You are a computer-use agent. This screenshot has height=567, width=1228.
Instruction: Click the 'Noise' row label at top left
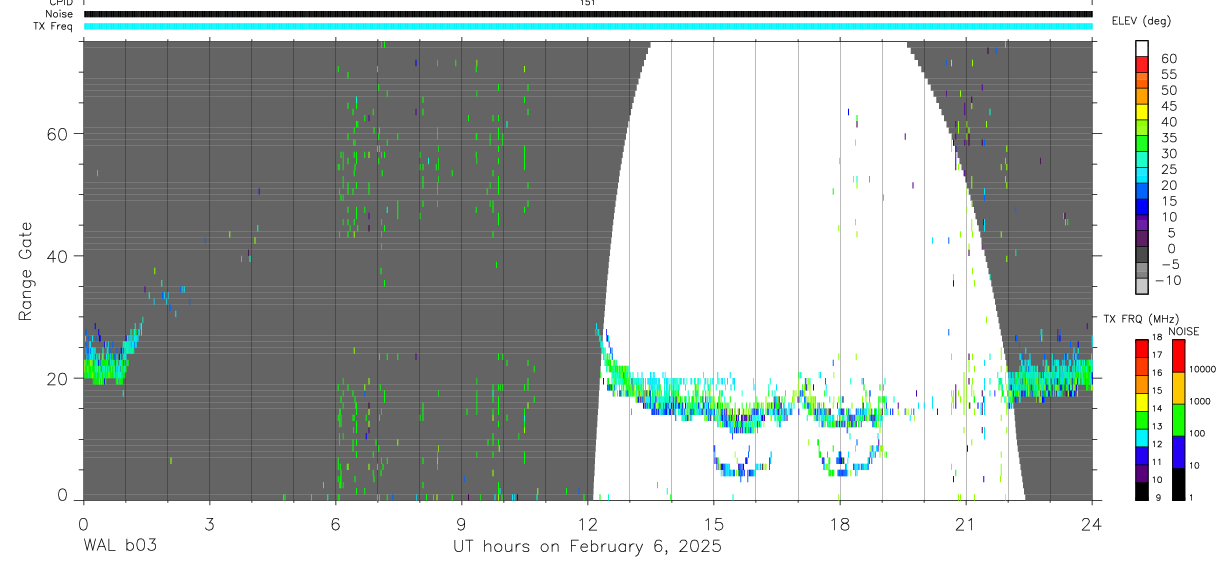[58, 14]
